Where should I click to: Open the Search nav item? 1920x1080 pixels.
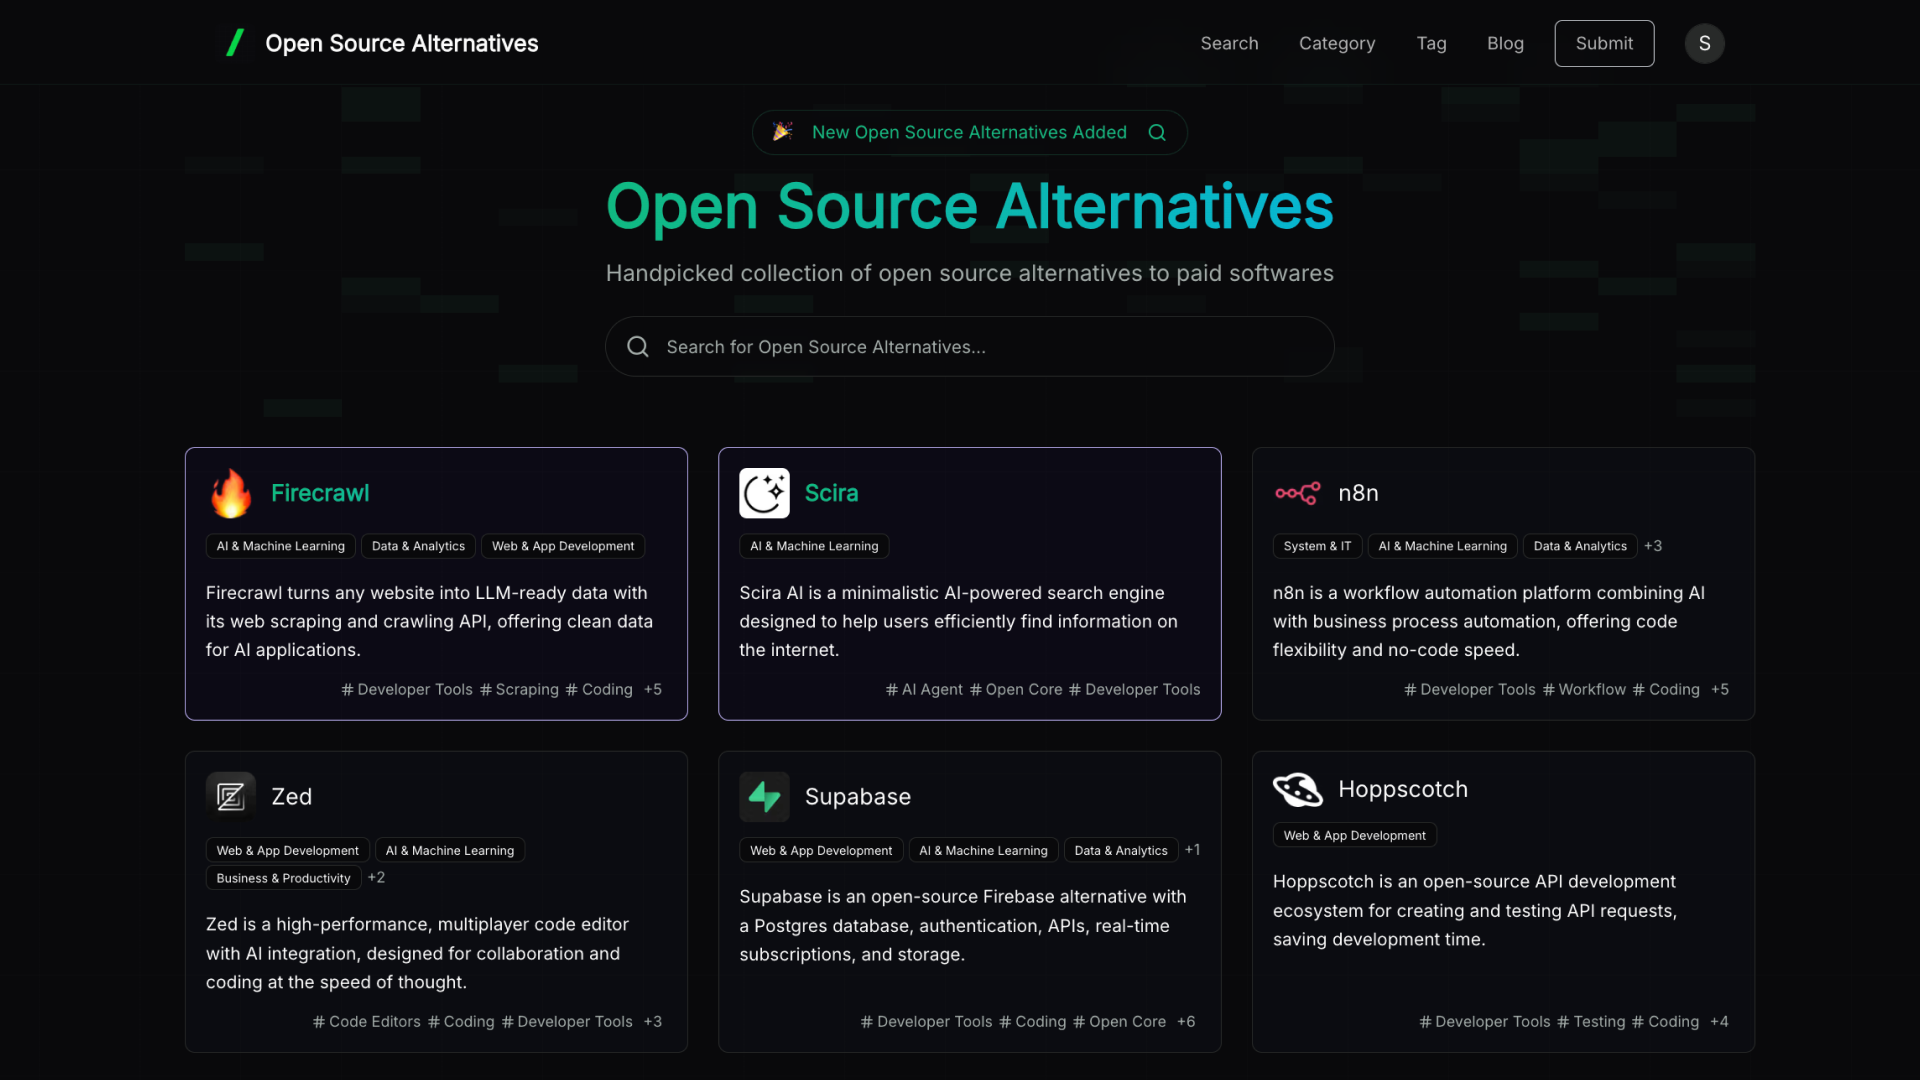point(1229,43)
